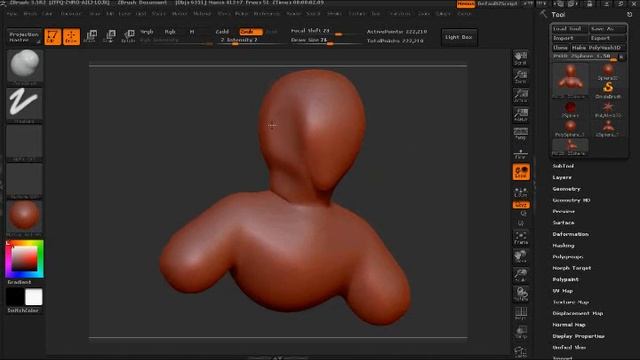Click the Scale view icon in right shelf
This screenshot has width=640, height=360.
(520, 275)
